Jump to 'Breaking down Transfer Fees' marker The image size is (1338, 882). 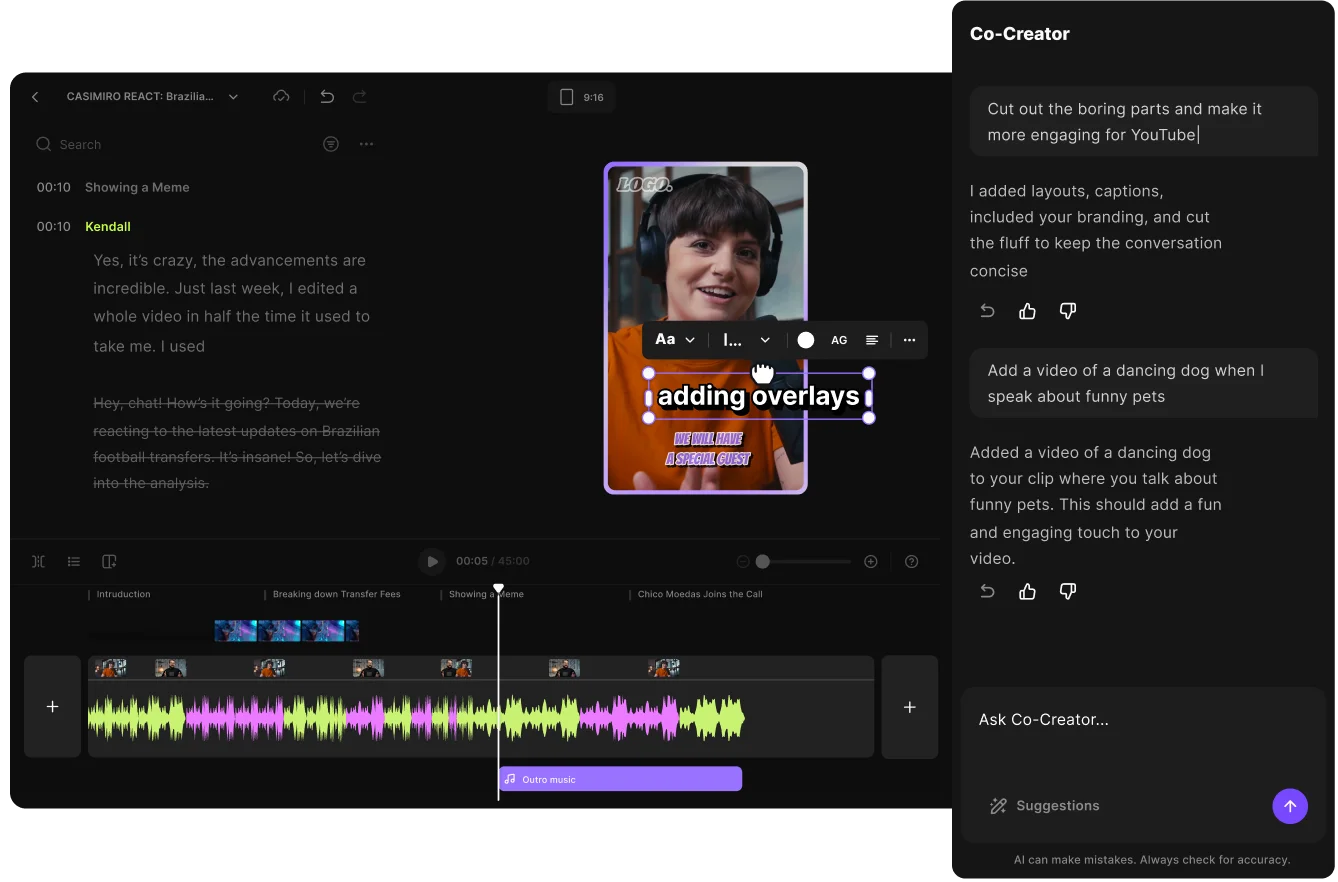(336, 594)
